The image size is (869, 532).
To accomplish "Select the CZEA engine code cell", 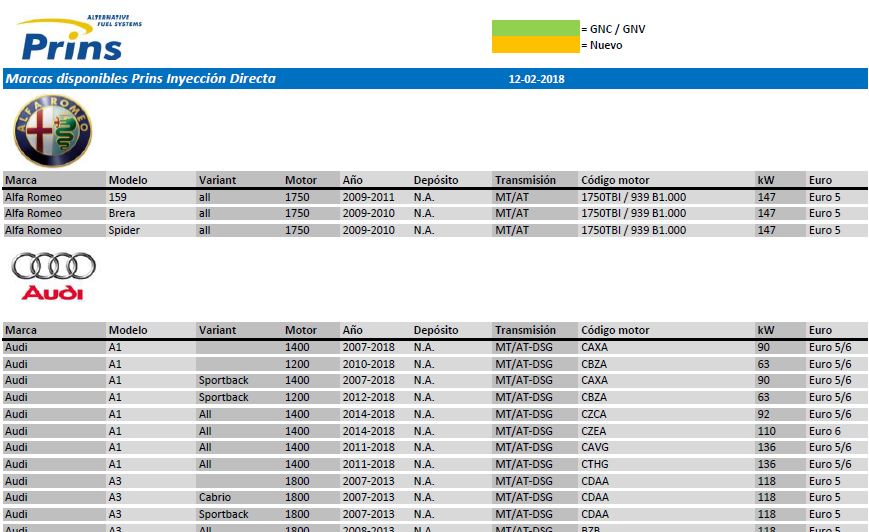I will pos(595,431).
